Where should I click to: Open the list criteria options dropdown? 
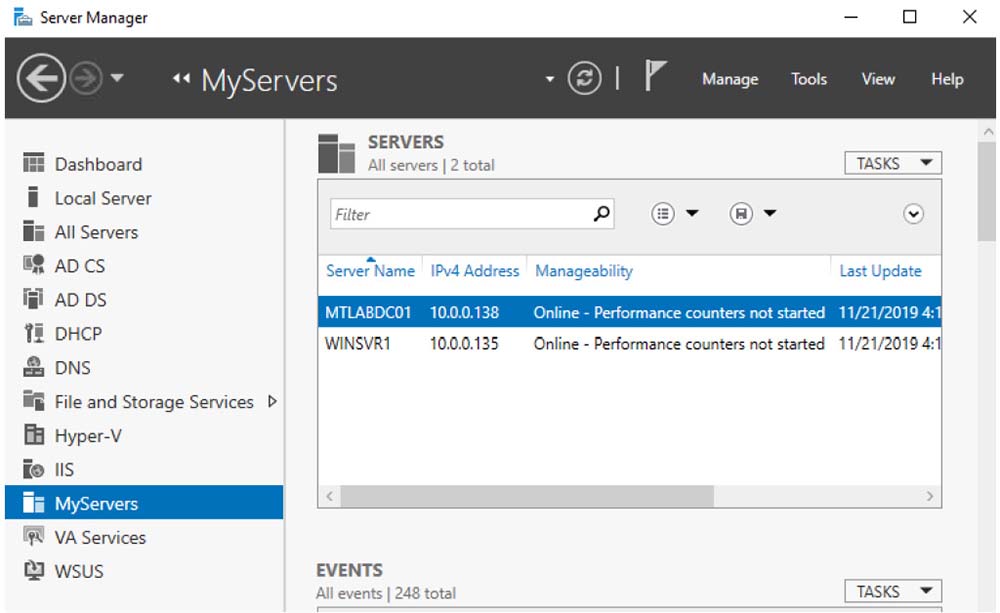675,213
